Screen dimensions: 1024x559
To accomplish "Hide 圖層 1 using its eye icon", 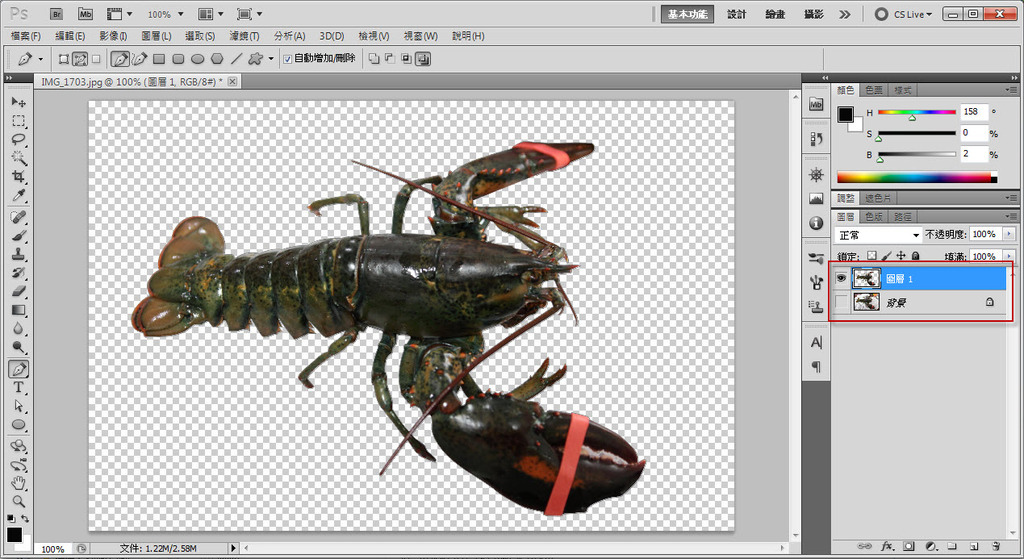I will coord(840,279).
